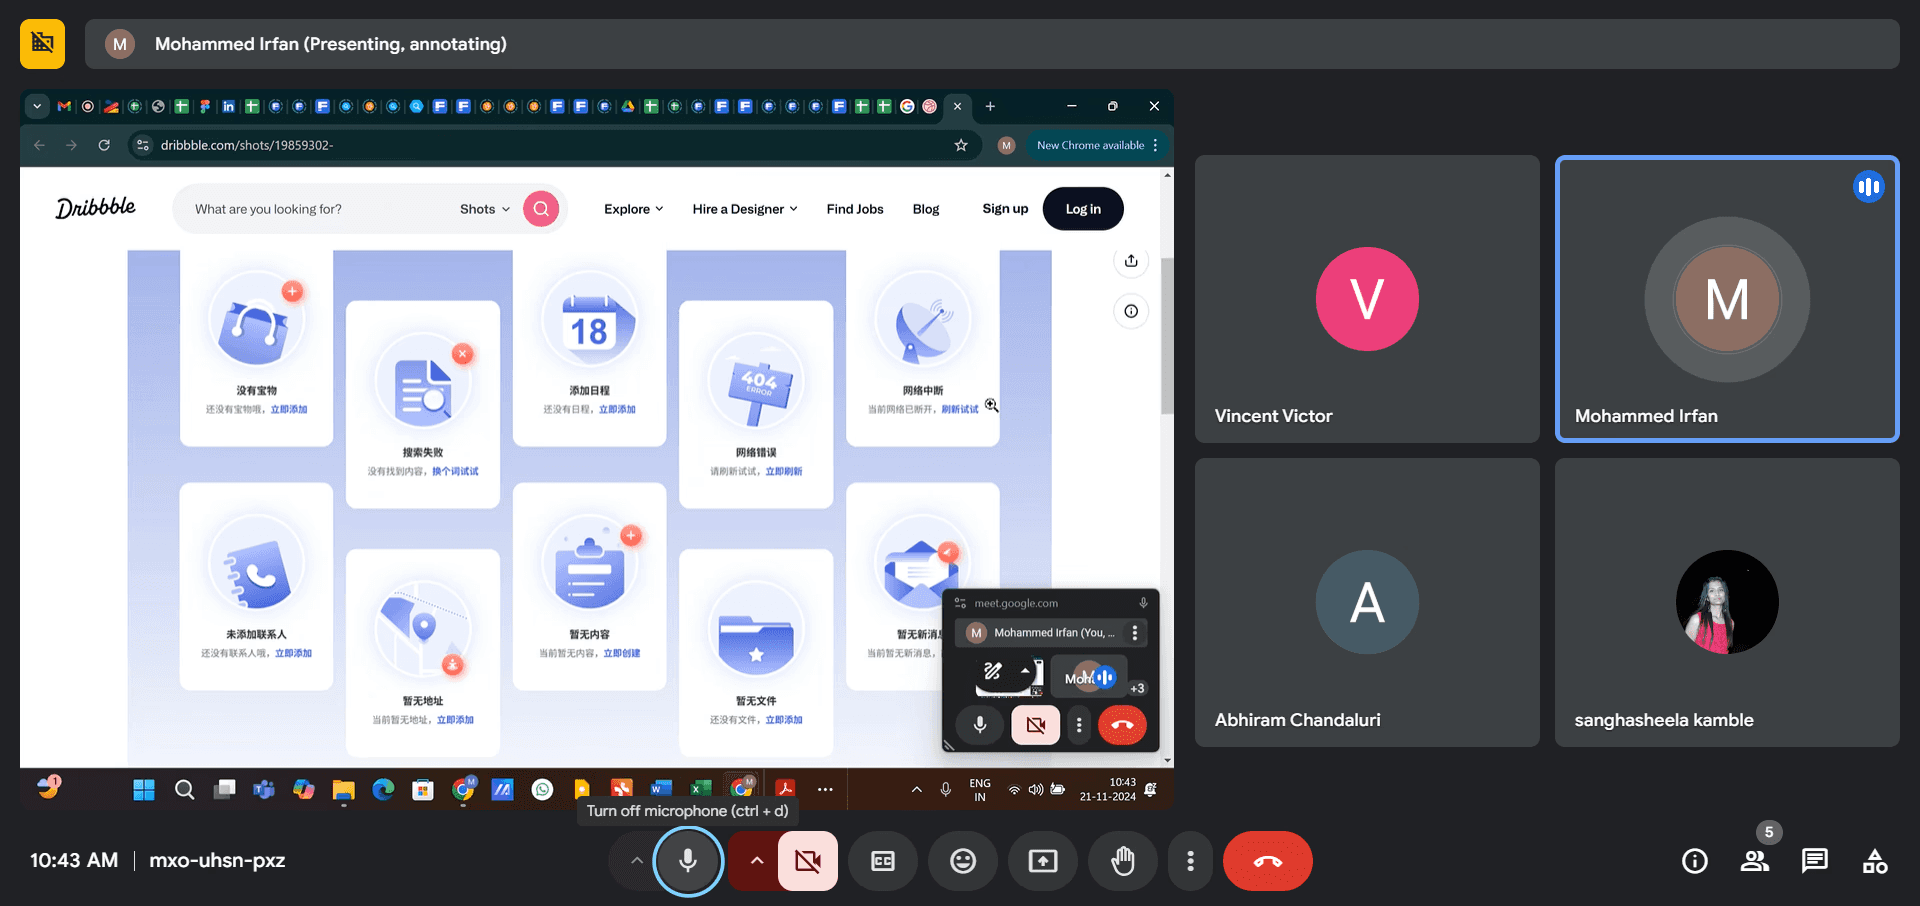1920x906 pixels.
Task: Click Dribbble page vertical scrollbar
Action: (x=1167, y=335)
